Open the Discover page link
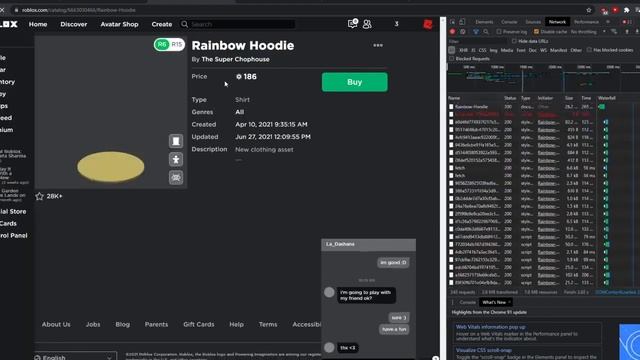The height and width of the screenshot is (360, 640). point(73,24)
